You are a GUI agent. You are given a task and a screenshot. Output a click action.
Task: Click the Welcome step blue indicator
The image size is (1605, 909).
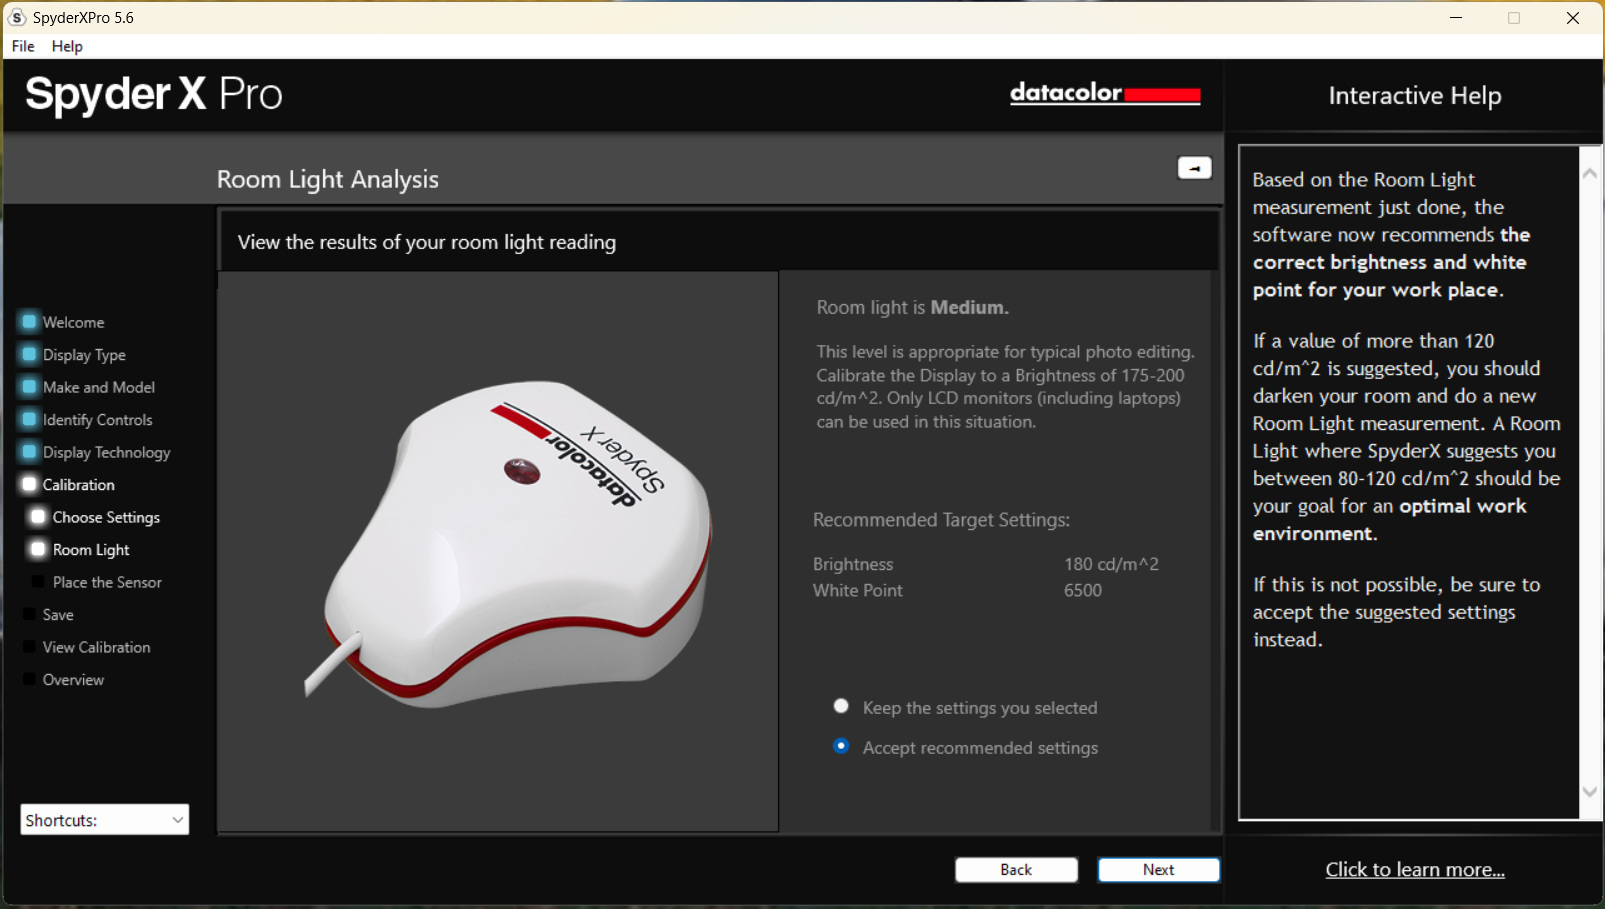coord(29,321)
